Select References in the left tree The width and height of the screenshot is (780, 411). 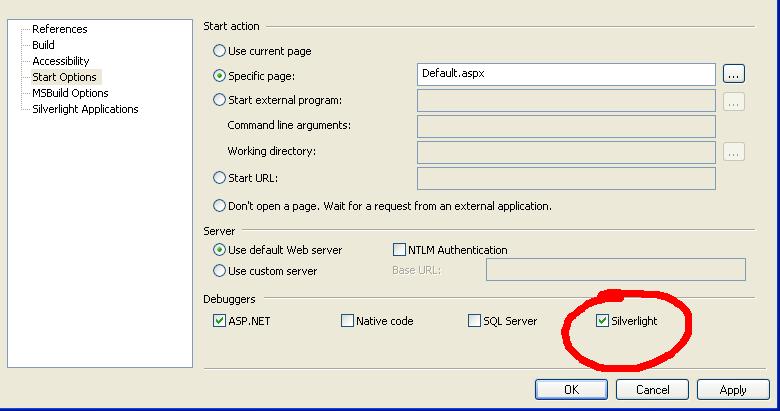pos(59,29)
